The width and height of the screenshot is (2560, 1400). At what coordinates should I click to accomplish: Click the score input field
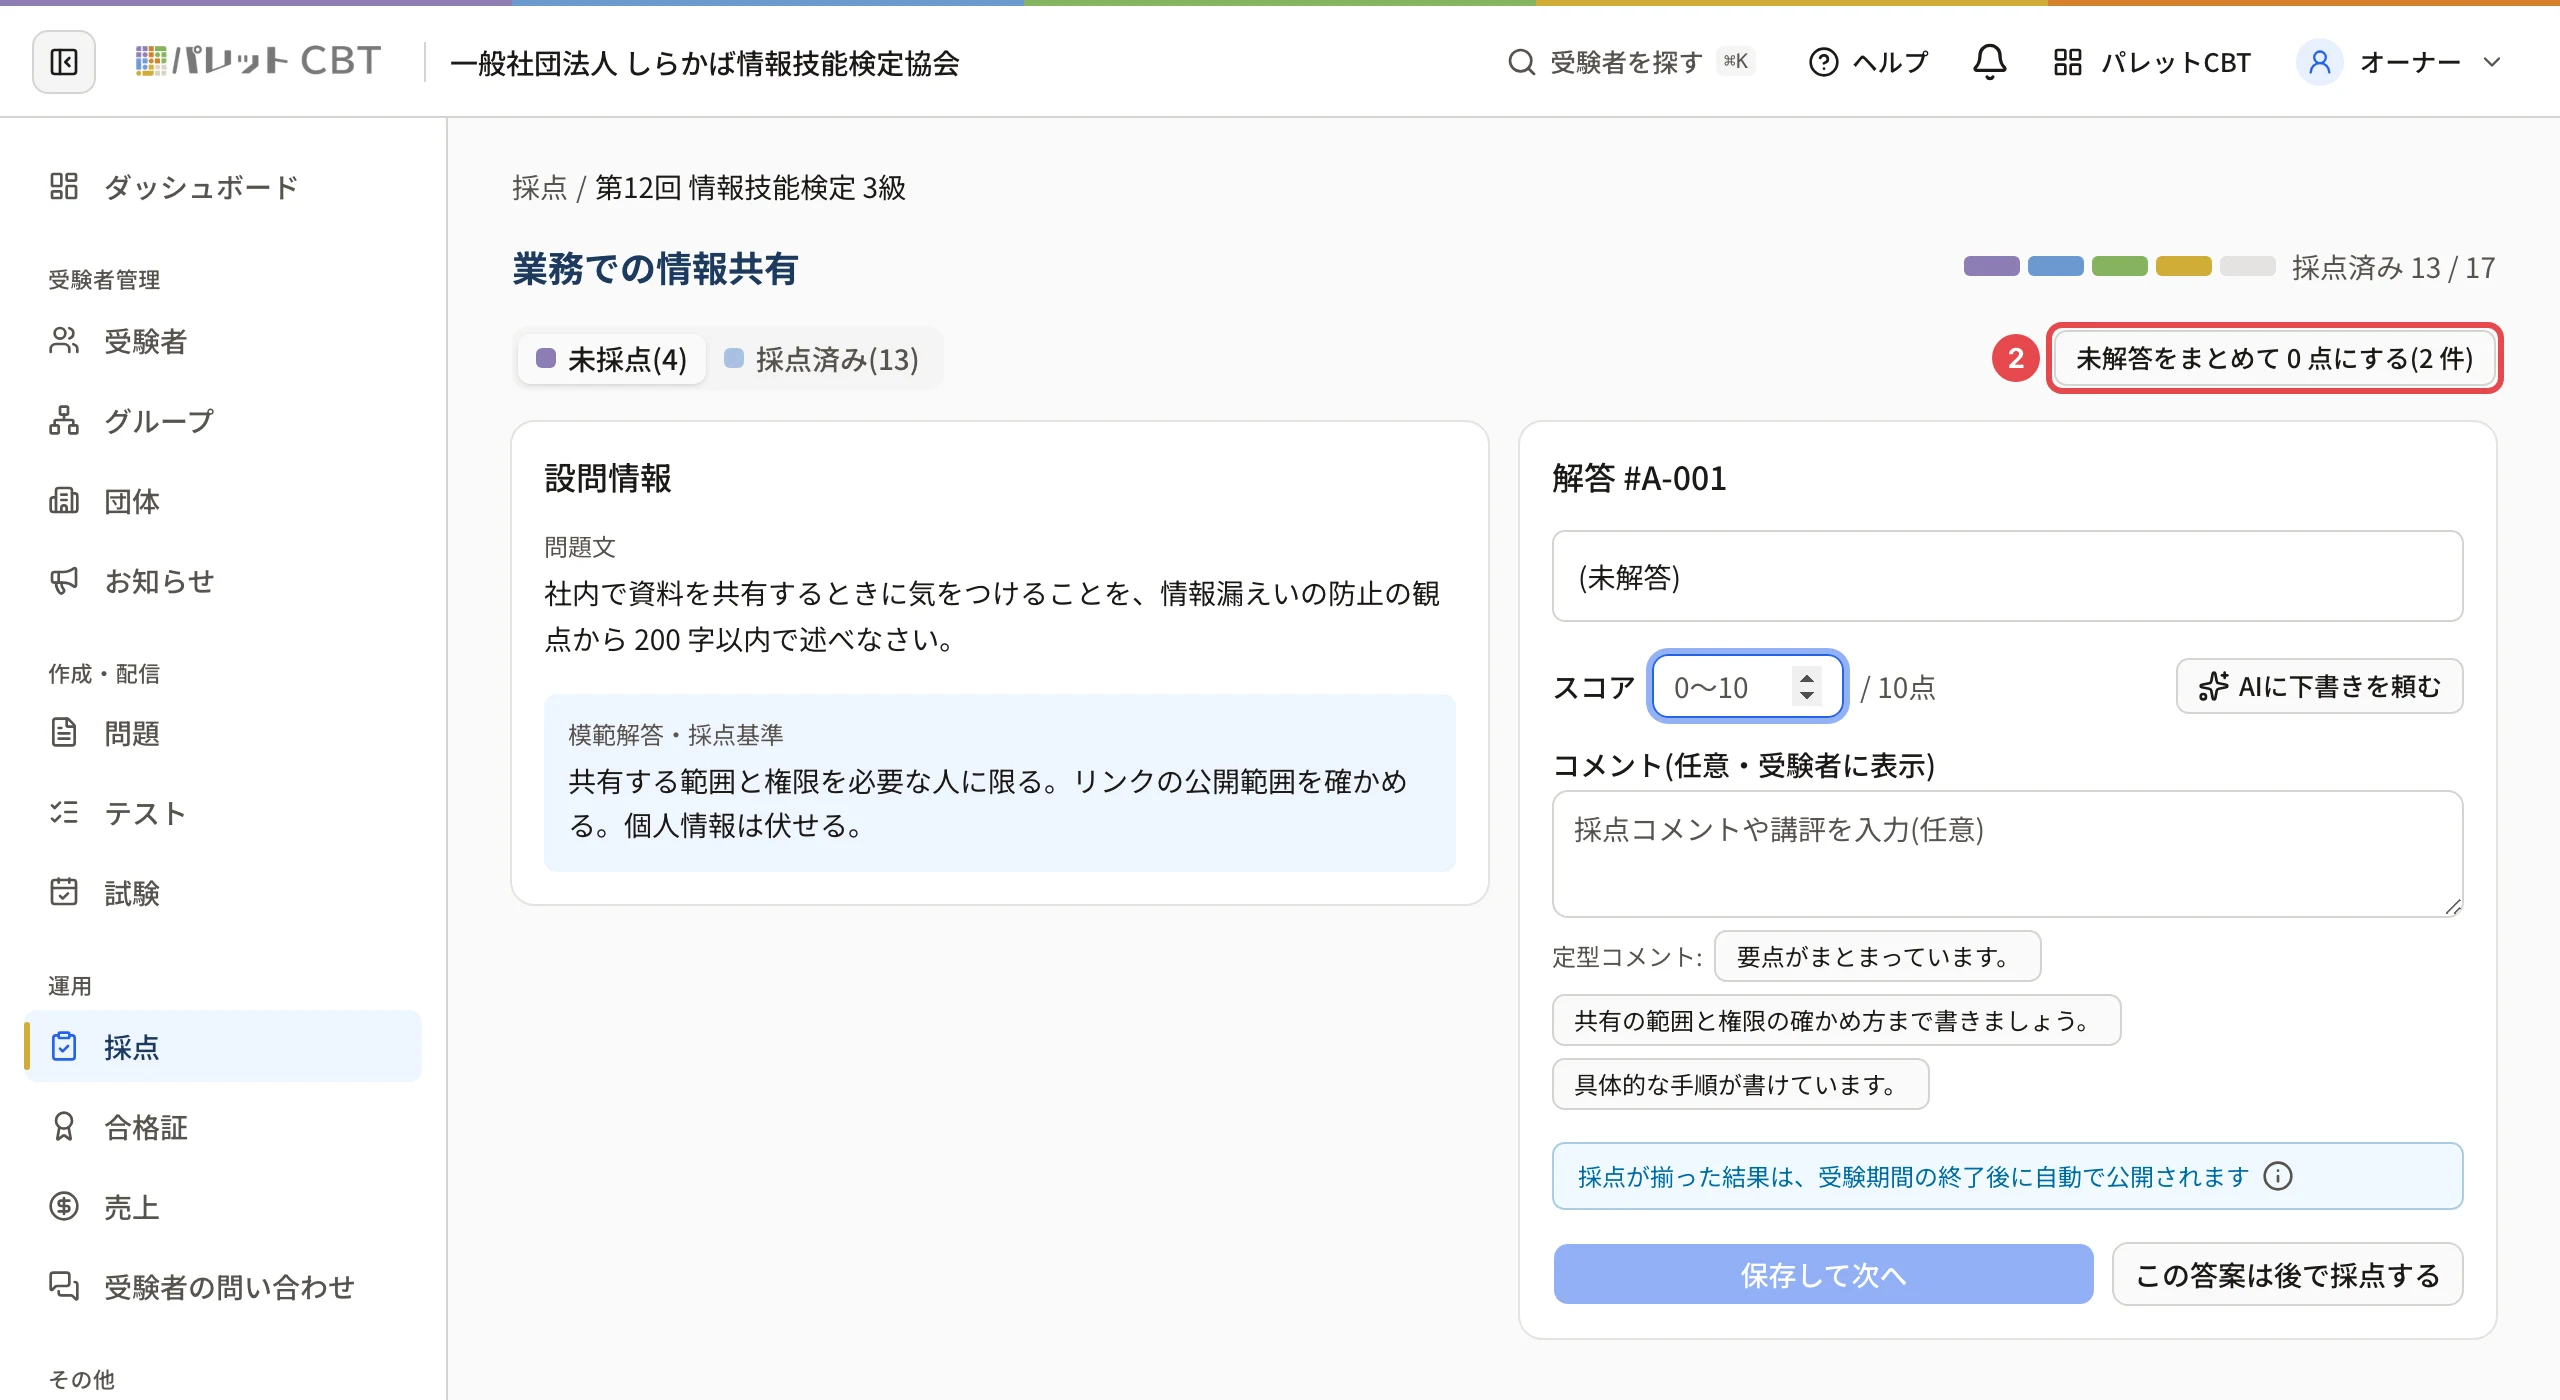coord(1746,686)
